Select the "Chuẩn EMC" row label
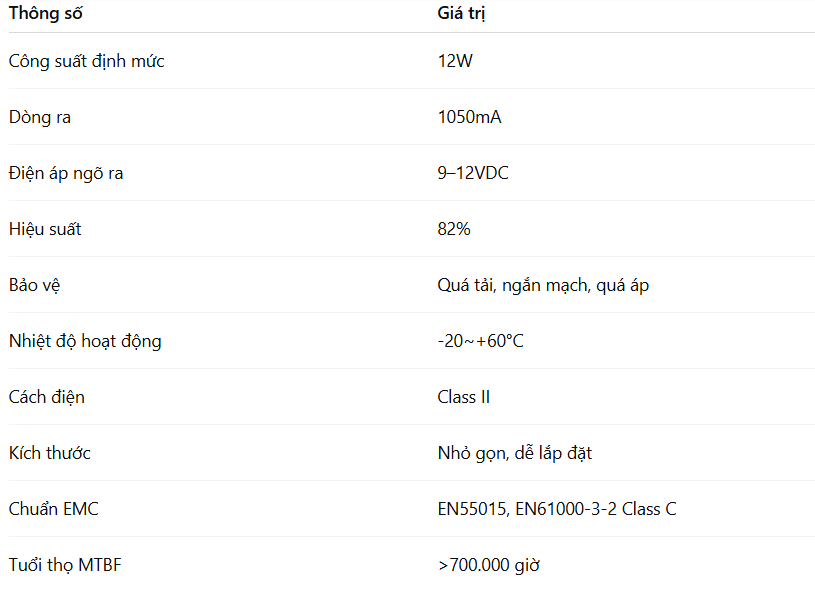 (x=54, y=509)
